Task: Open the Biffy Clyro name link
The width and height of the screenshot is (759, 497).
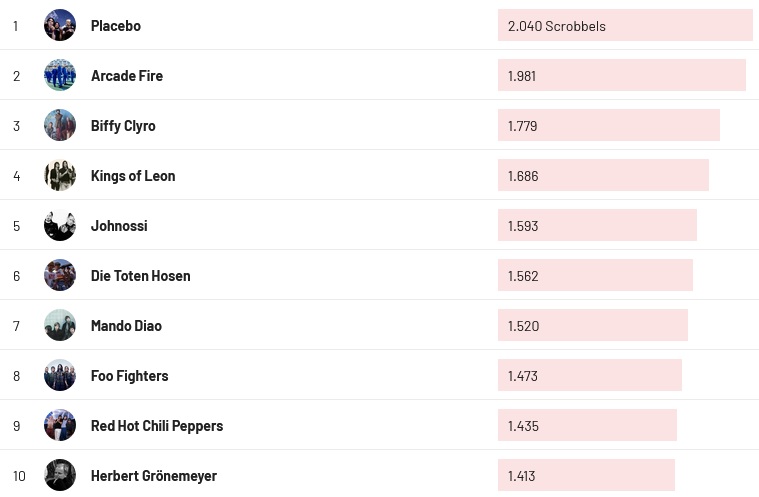Action: point(123,126)
